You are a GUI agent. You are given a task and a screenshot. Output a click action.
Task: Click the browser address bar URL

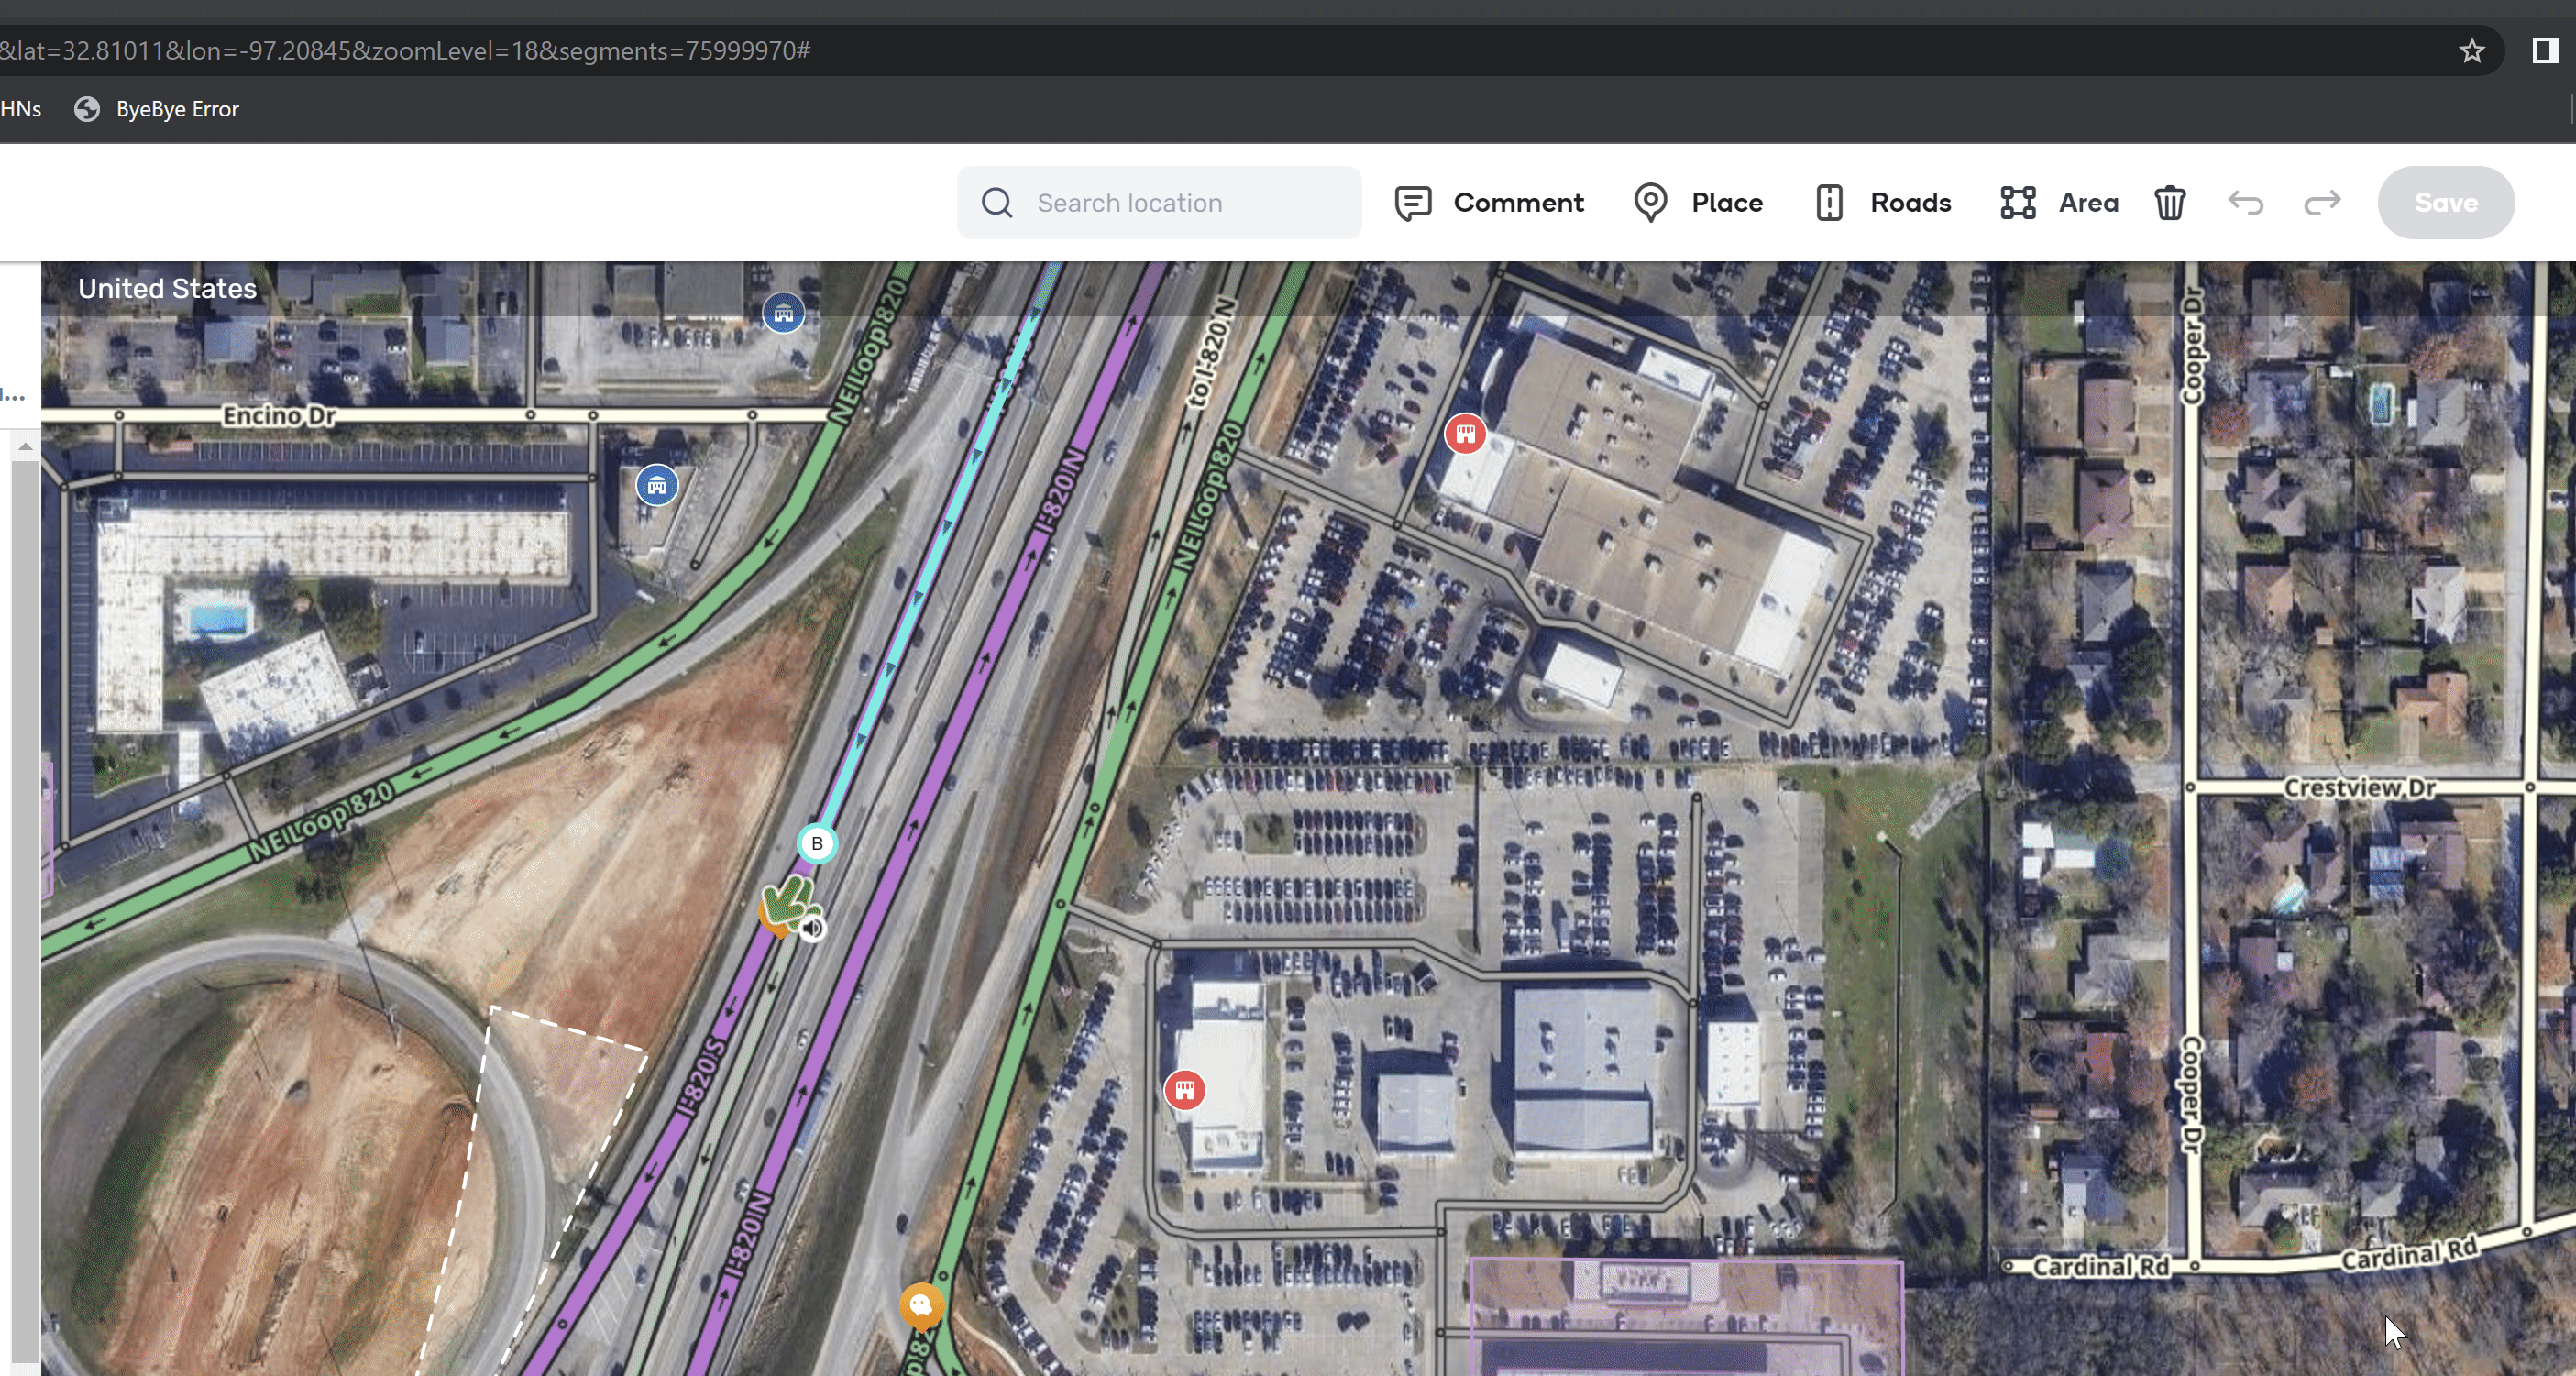(x=405, y=51)
